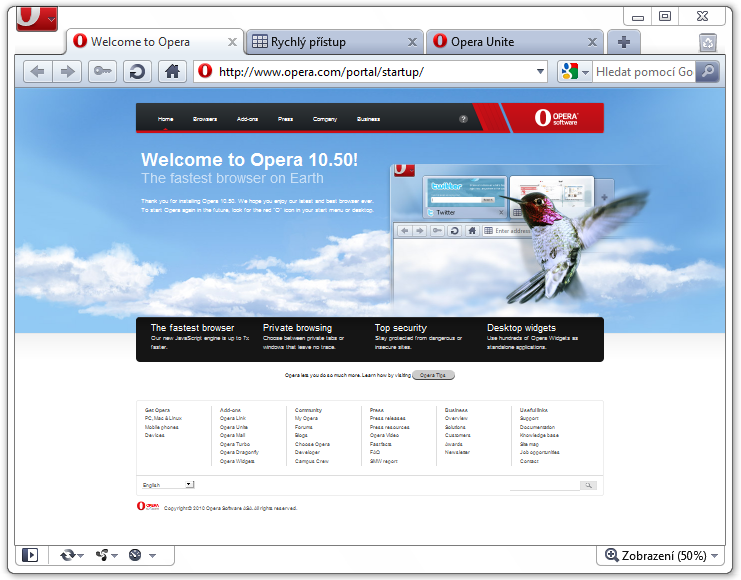Screen dimensions: 741x580
Task: Click the footer search magnifier button
Action: point(588,485)
